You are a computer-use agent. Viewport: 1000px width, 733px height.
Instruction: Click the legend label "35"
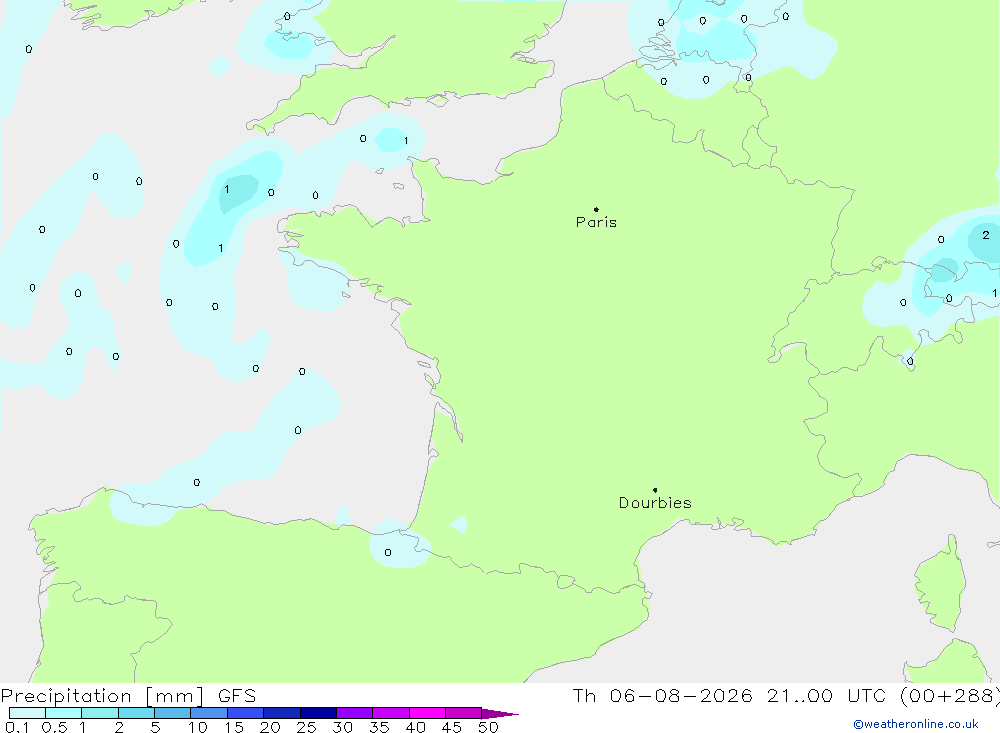click(x=379, y=727)
